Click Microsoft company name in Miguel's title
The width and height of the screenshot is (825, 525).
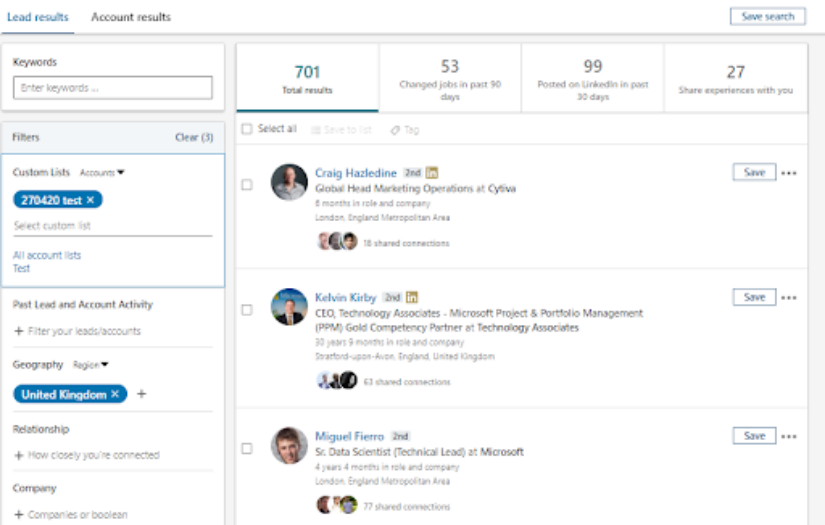[x=502, y=452]
